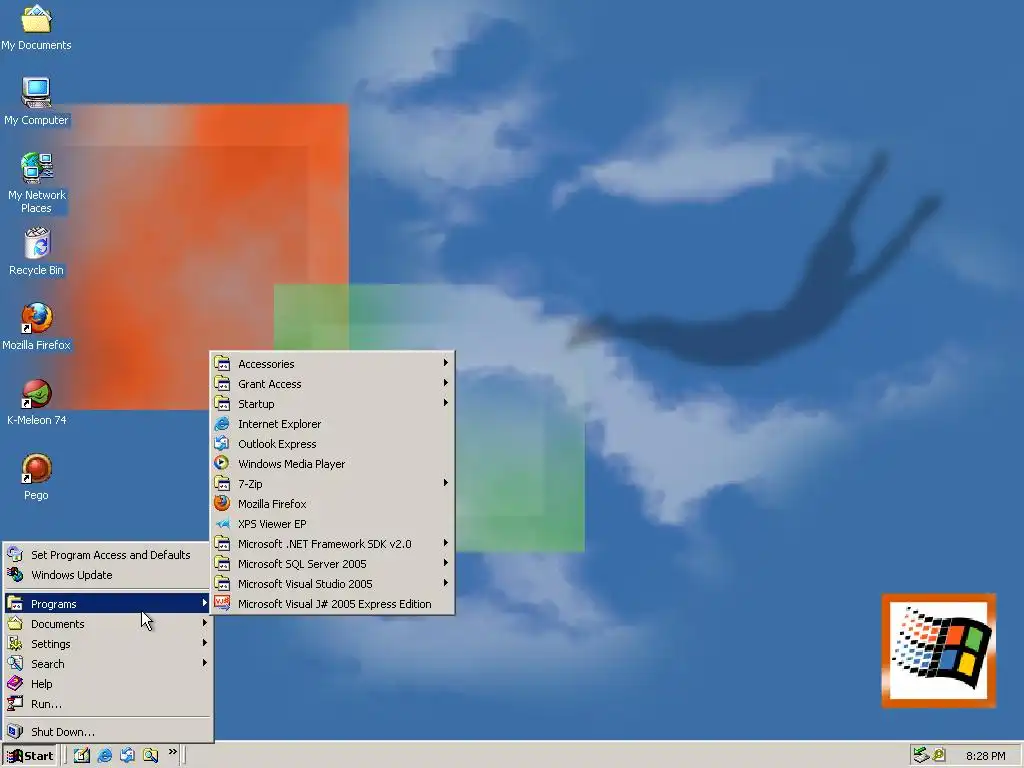Expand the quick launch overflow chevron
This screenshot has width=1024, height=768.
(x=172, y=752)
